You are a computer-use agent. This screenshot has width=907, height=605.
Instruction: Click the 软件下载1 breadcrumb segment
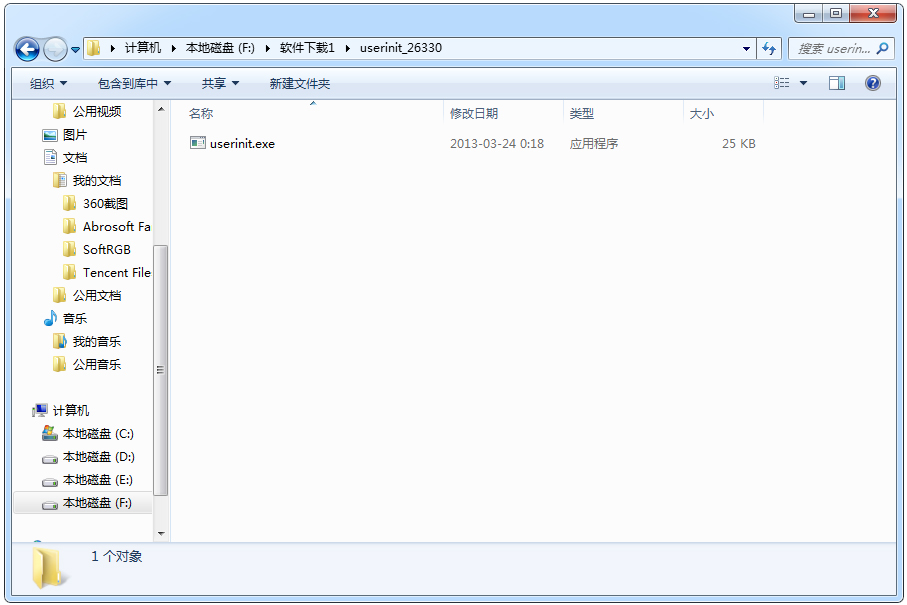[307, 48]
